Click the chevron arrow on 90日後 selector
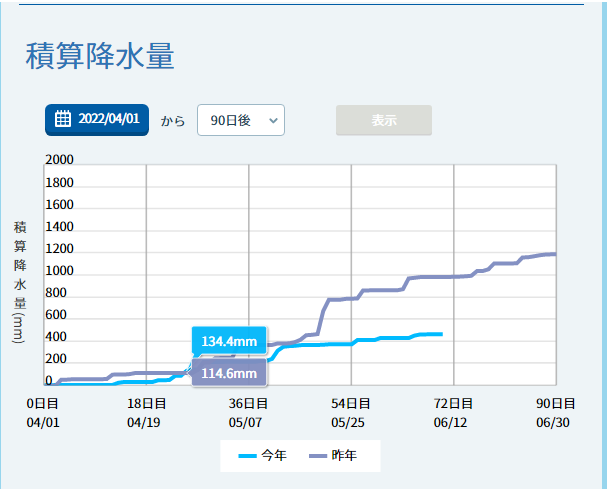The image size is (607, 489). click(272, 120)
